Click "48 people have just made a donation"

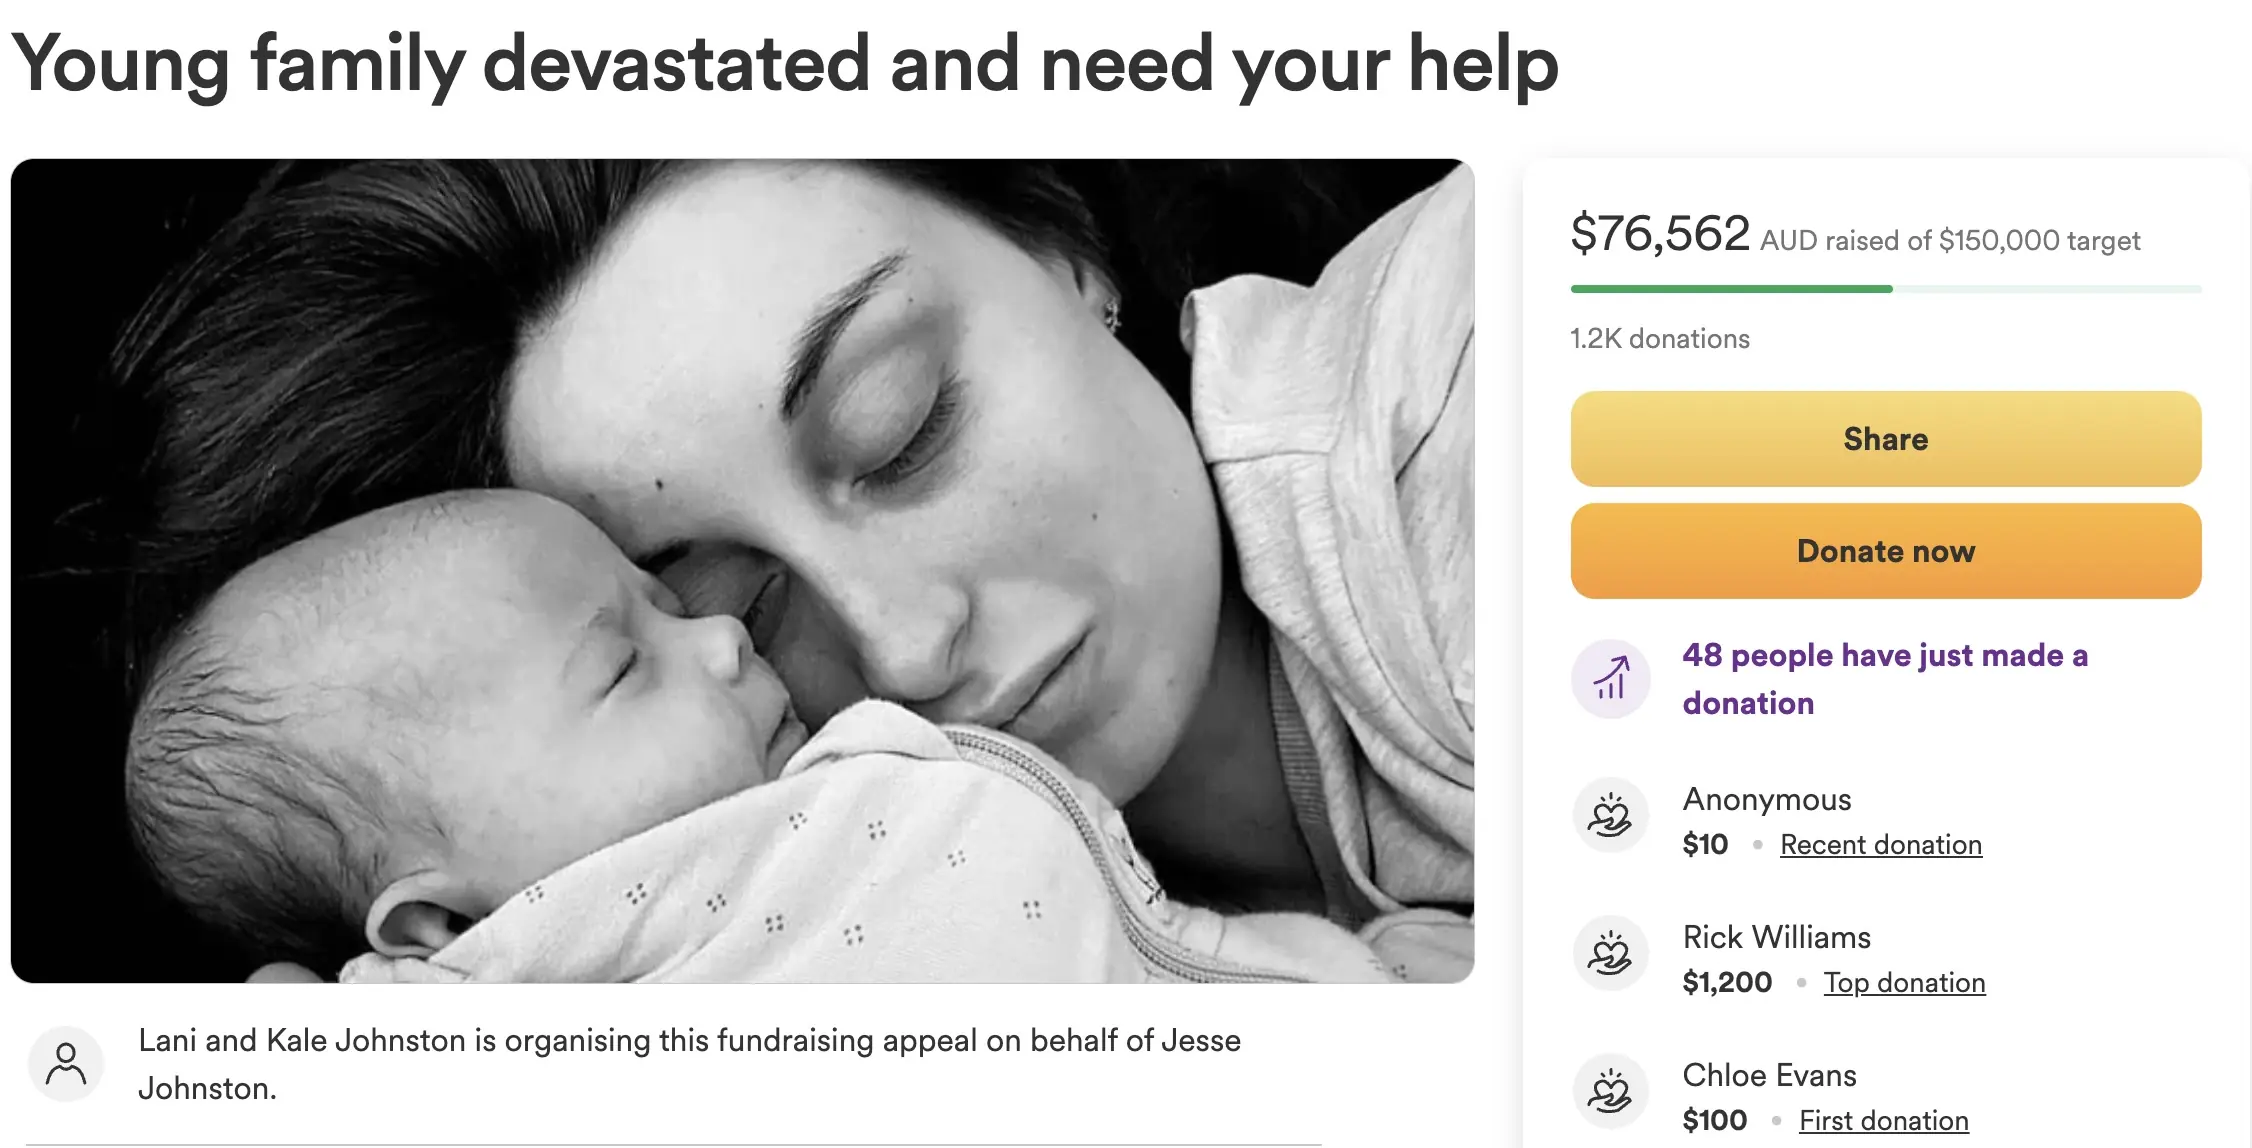(1884, 679)
